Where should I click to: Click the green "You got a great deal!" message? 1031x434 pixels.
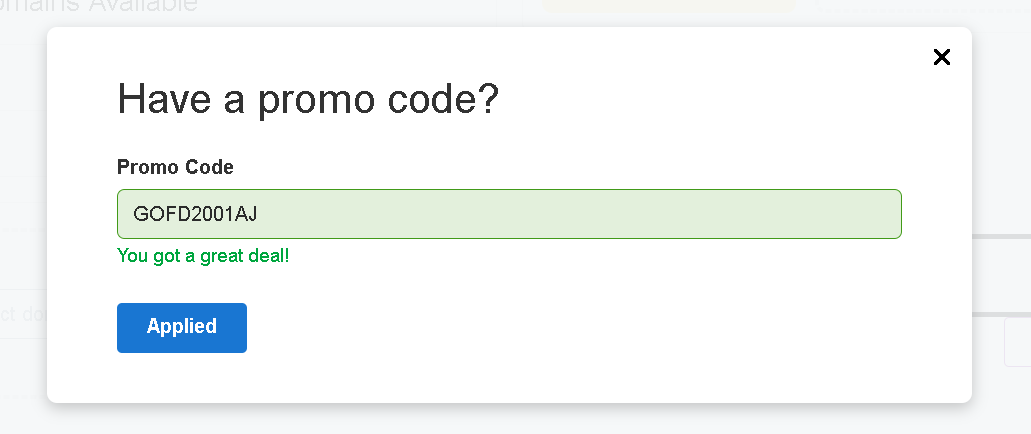click(x=203, y=255)
